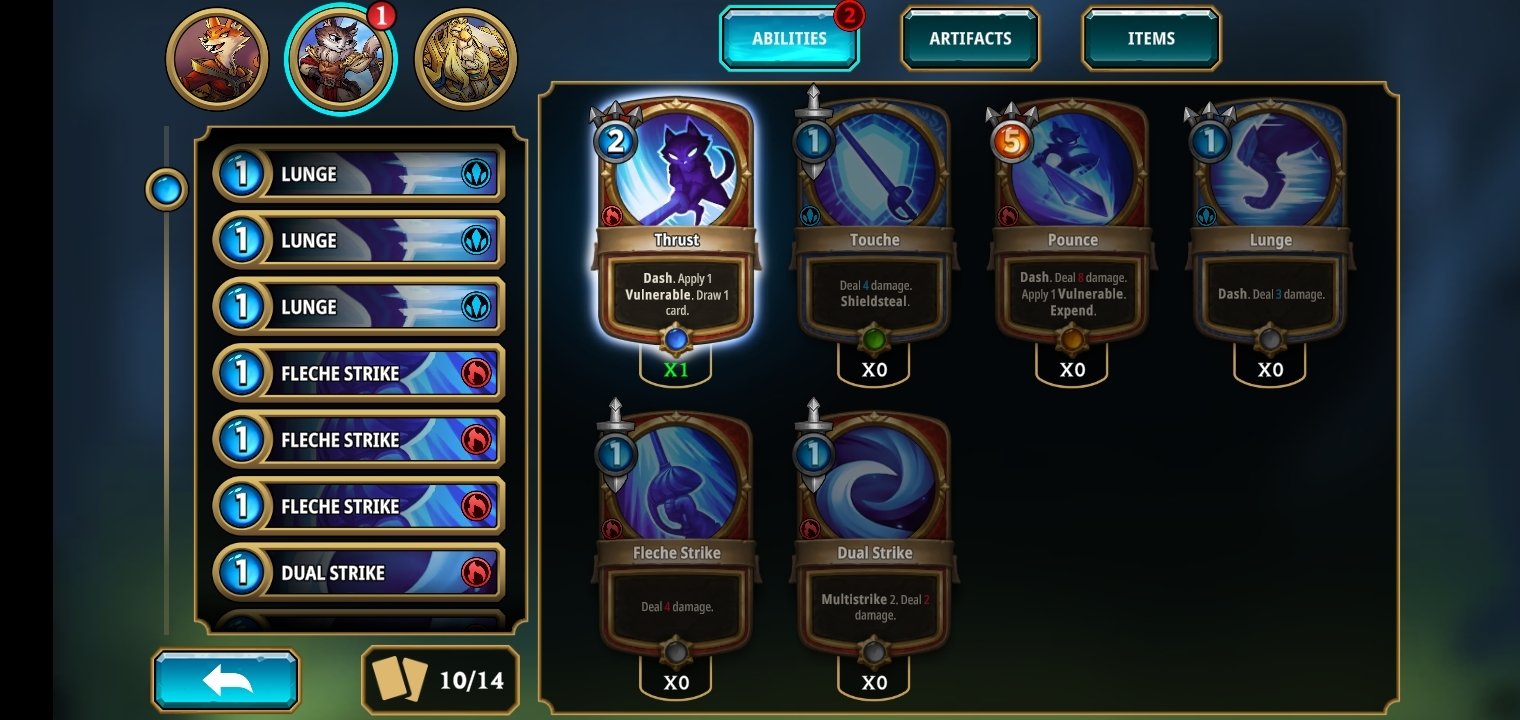Select the blonde bearded hero portrait
Image resolution: width=1520 pixels, height=720 pixels.
pyautogui.click(x=465, y=58)
